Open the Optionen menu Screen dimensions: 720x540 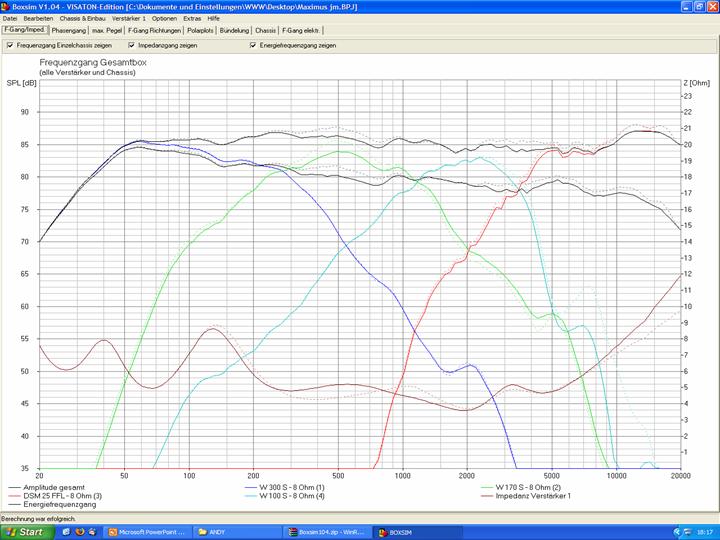165,18
